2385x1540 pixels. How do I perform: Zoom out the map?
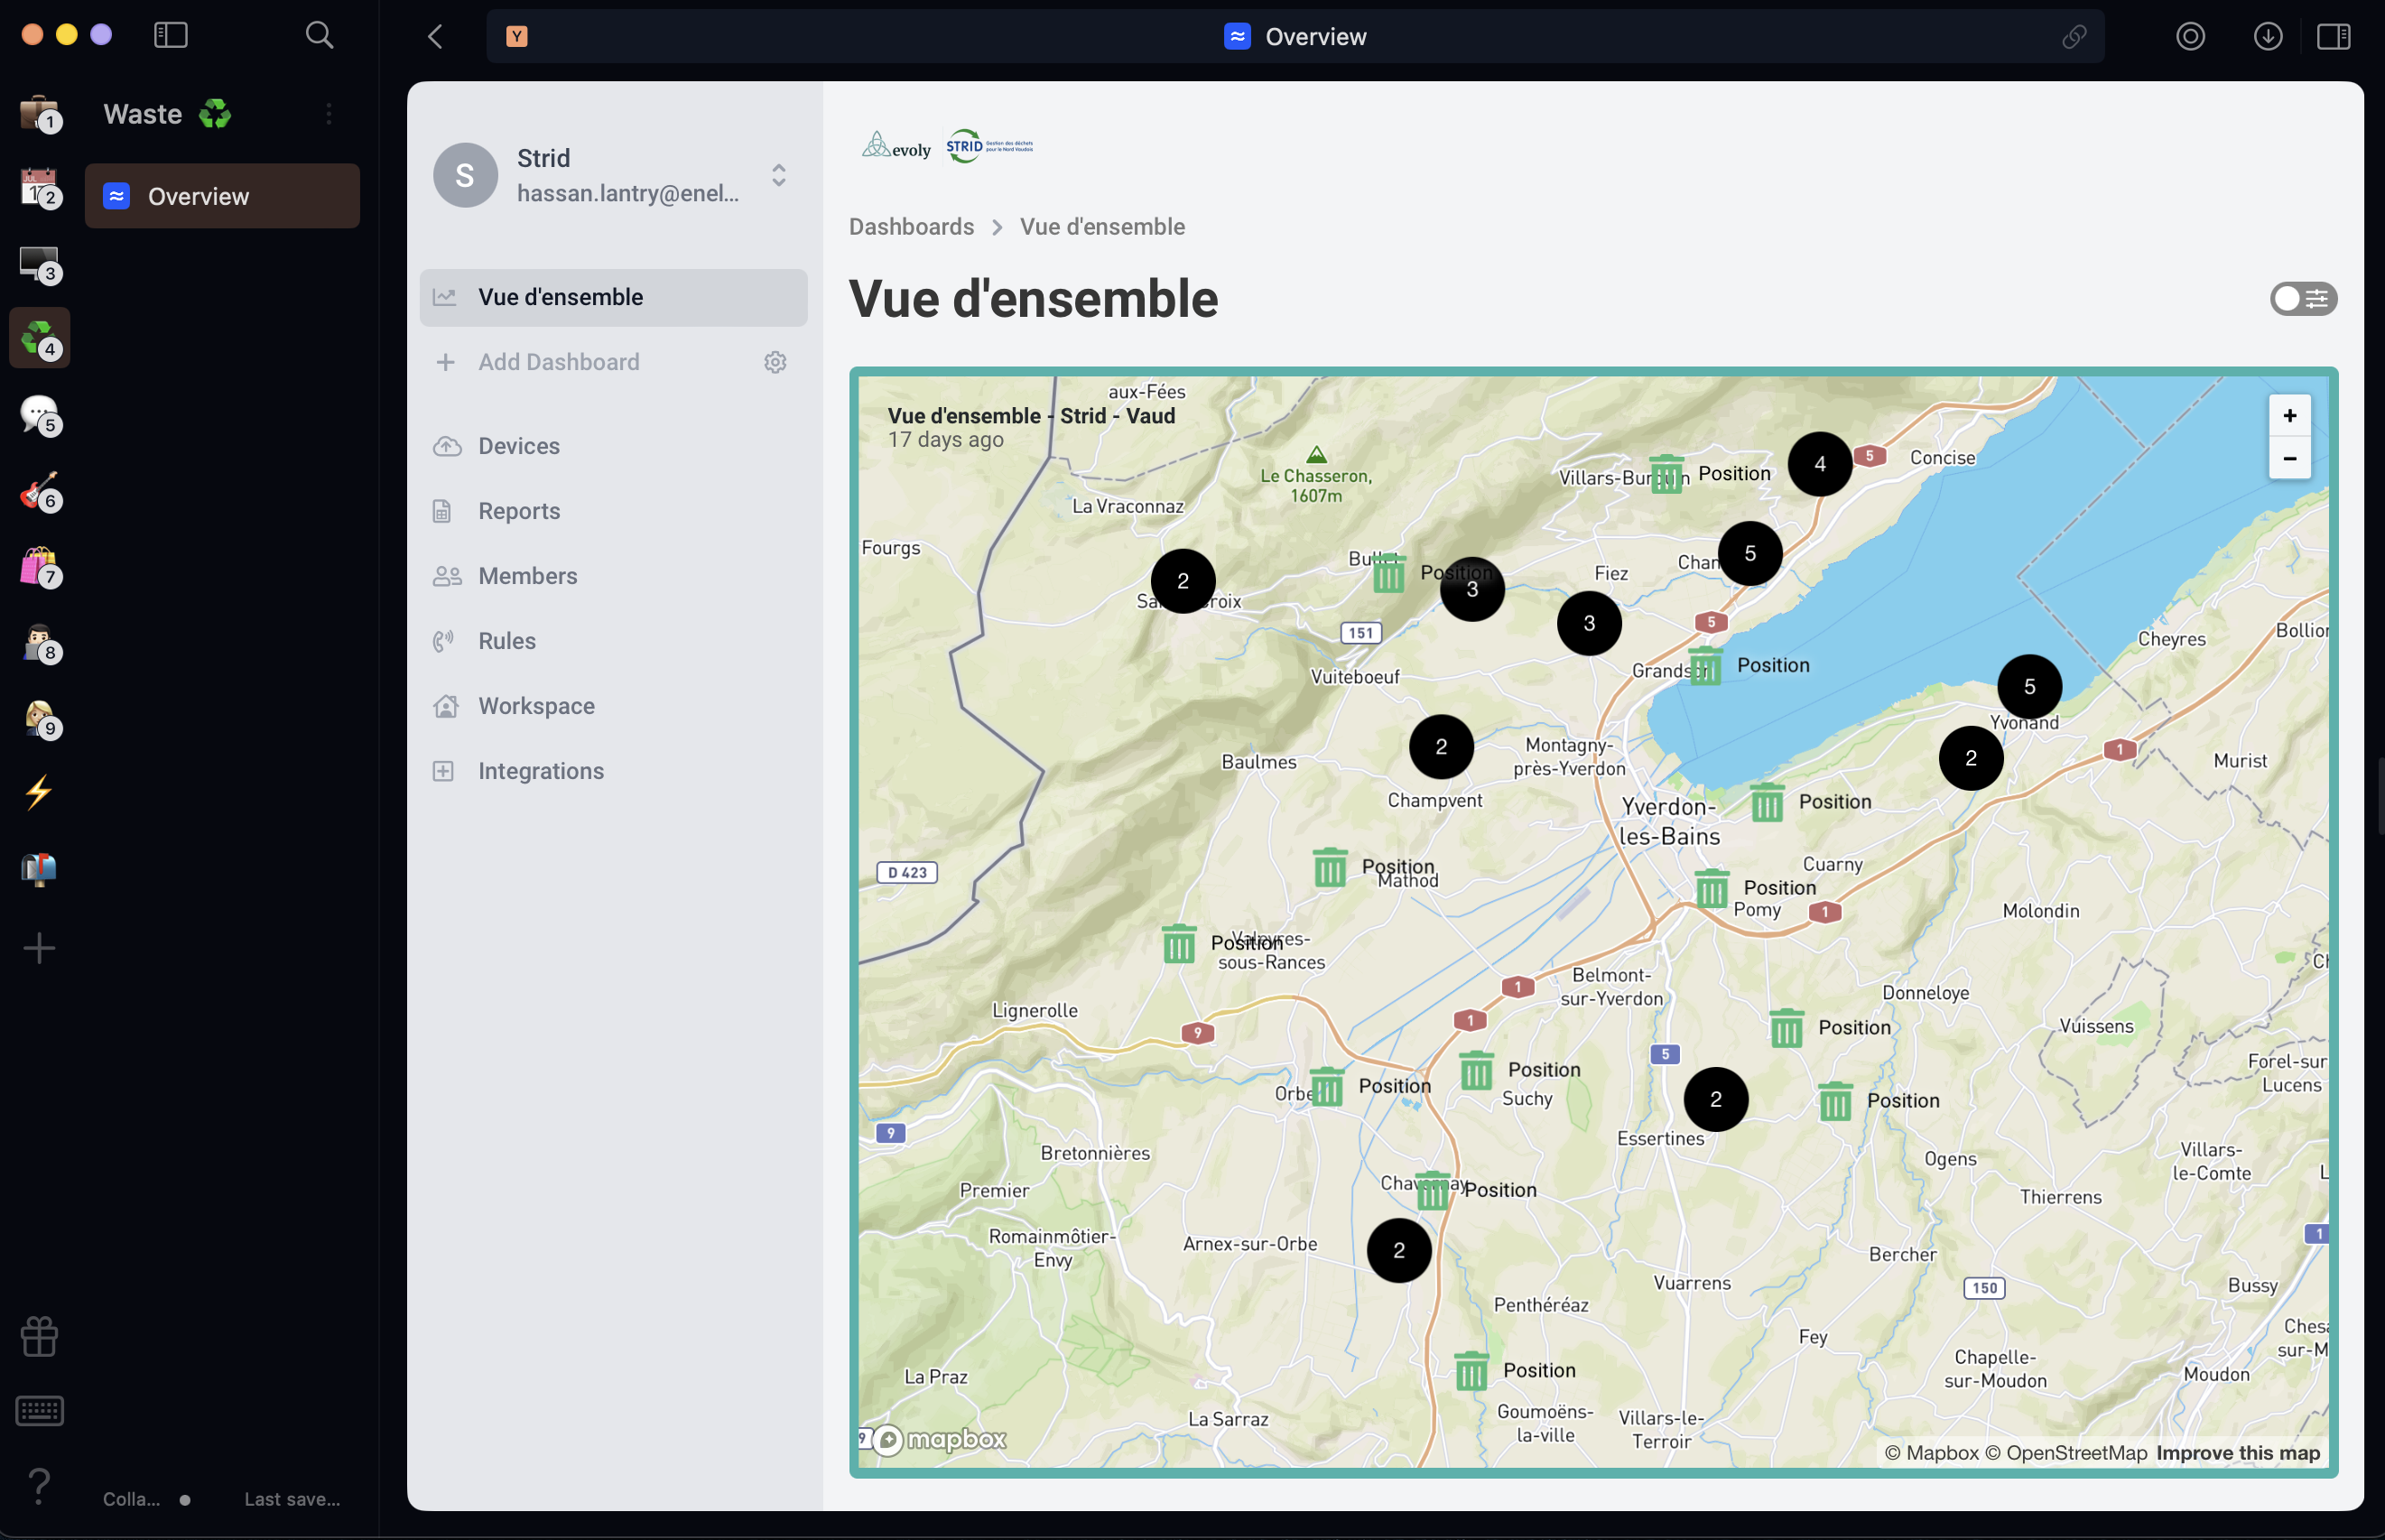(2289, 458)
